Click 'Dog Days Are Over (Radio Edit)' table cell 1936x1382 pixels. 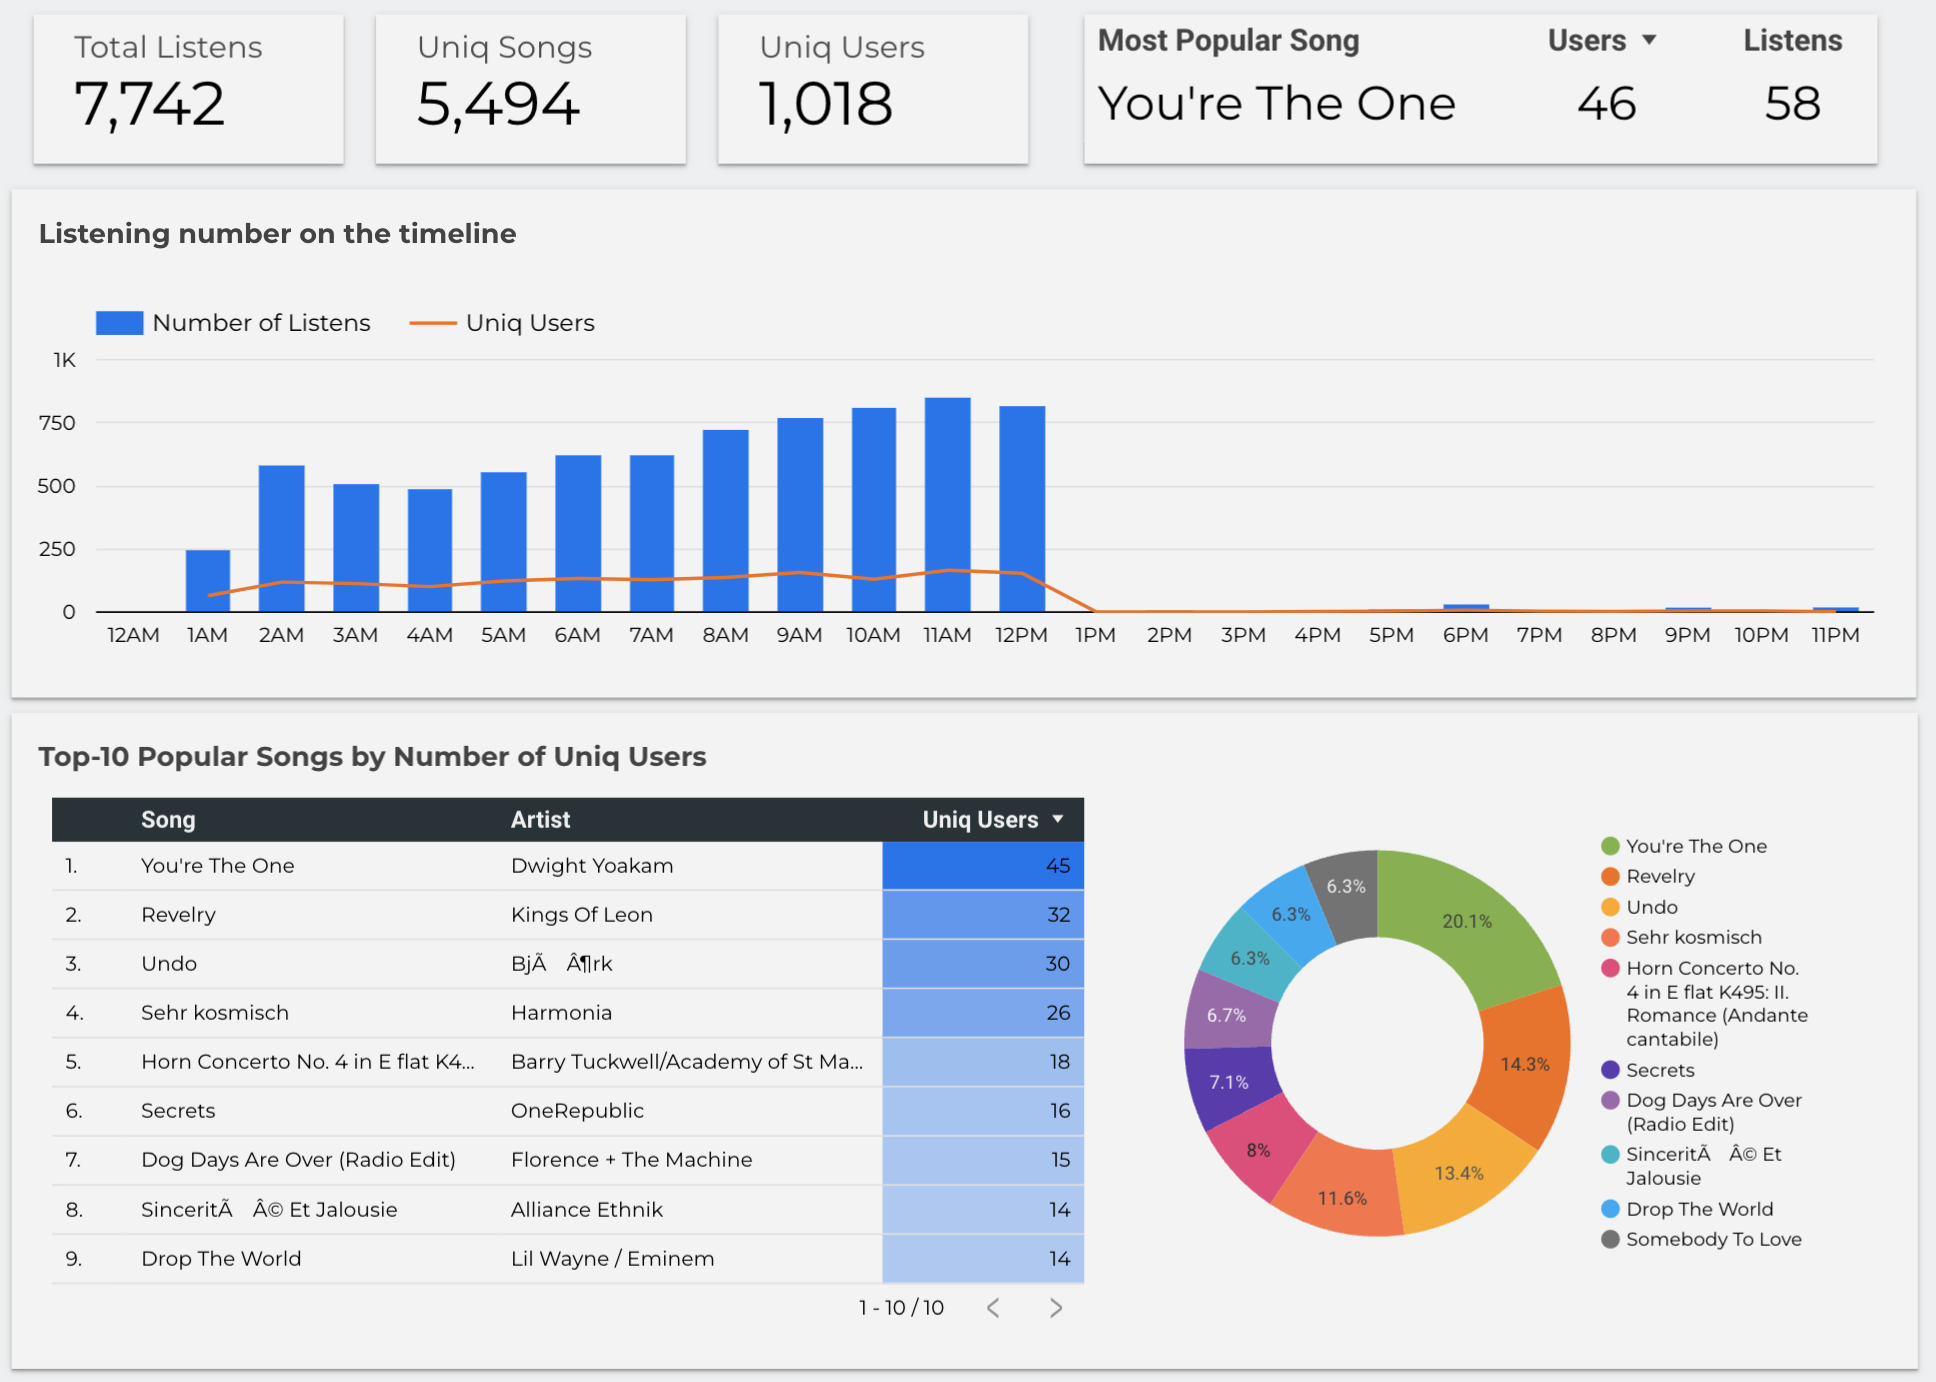(298, 1160)
